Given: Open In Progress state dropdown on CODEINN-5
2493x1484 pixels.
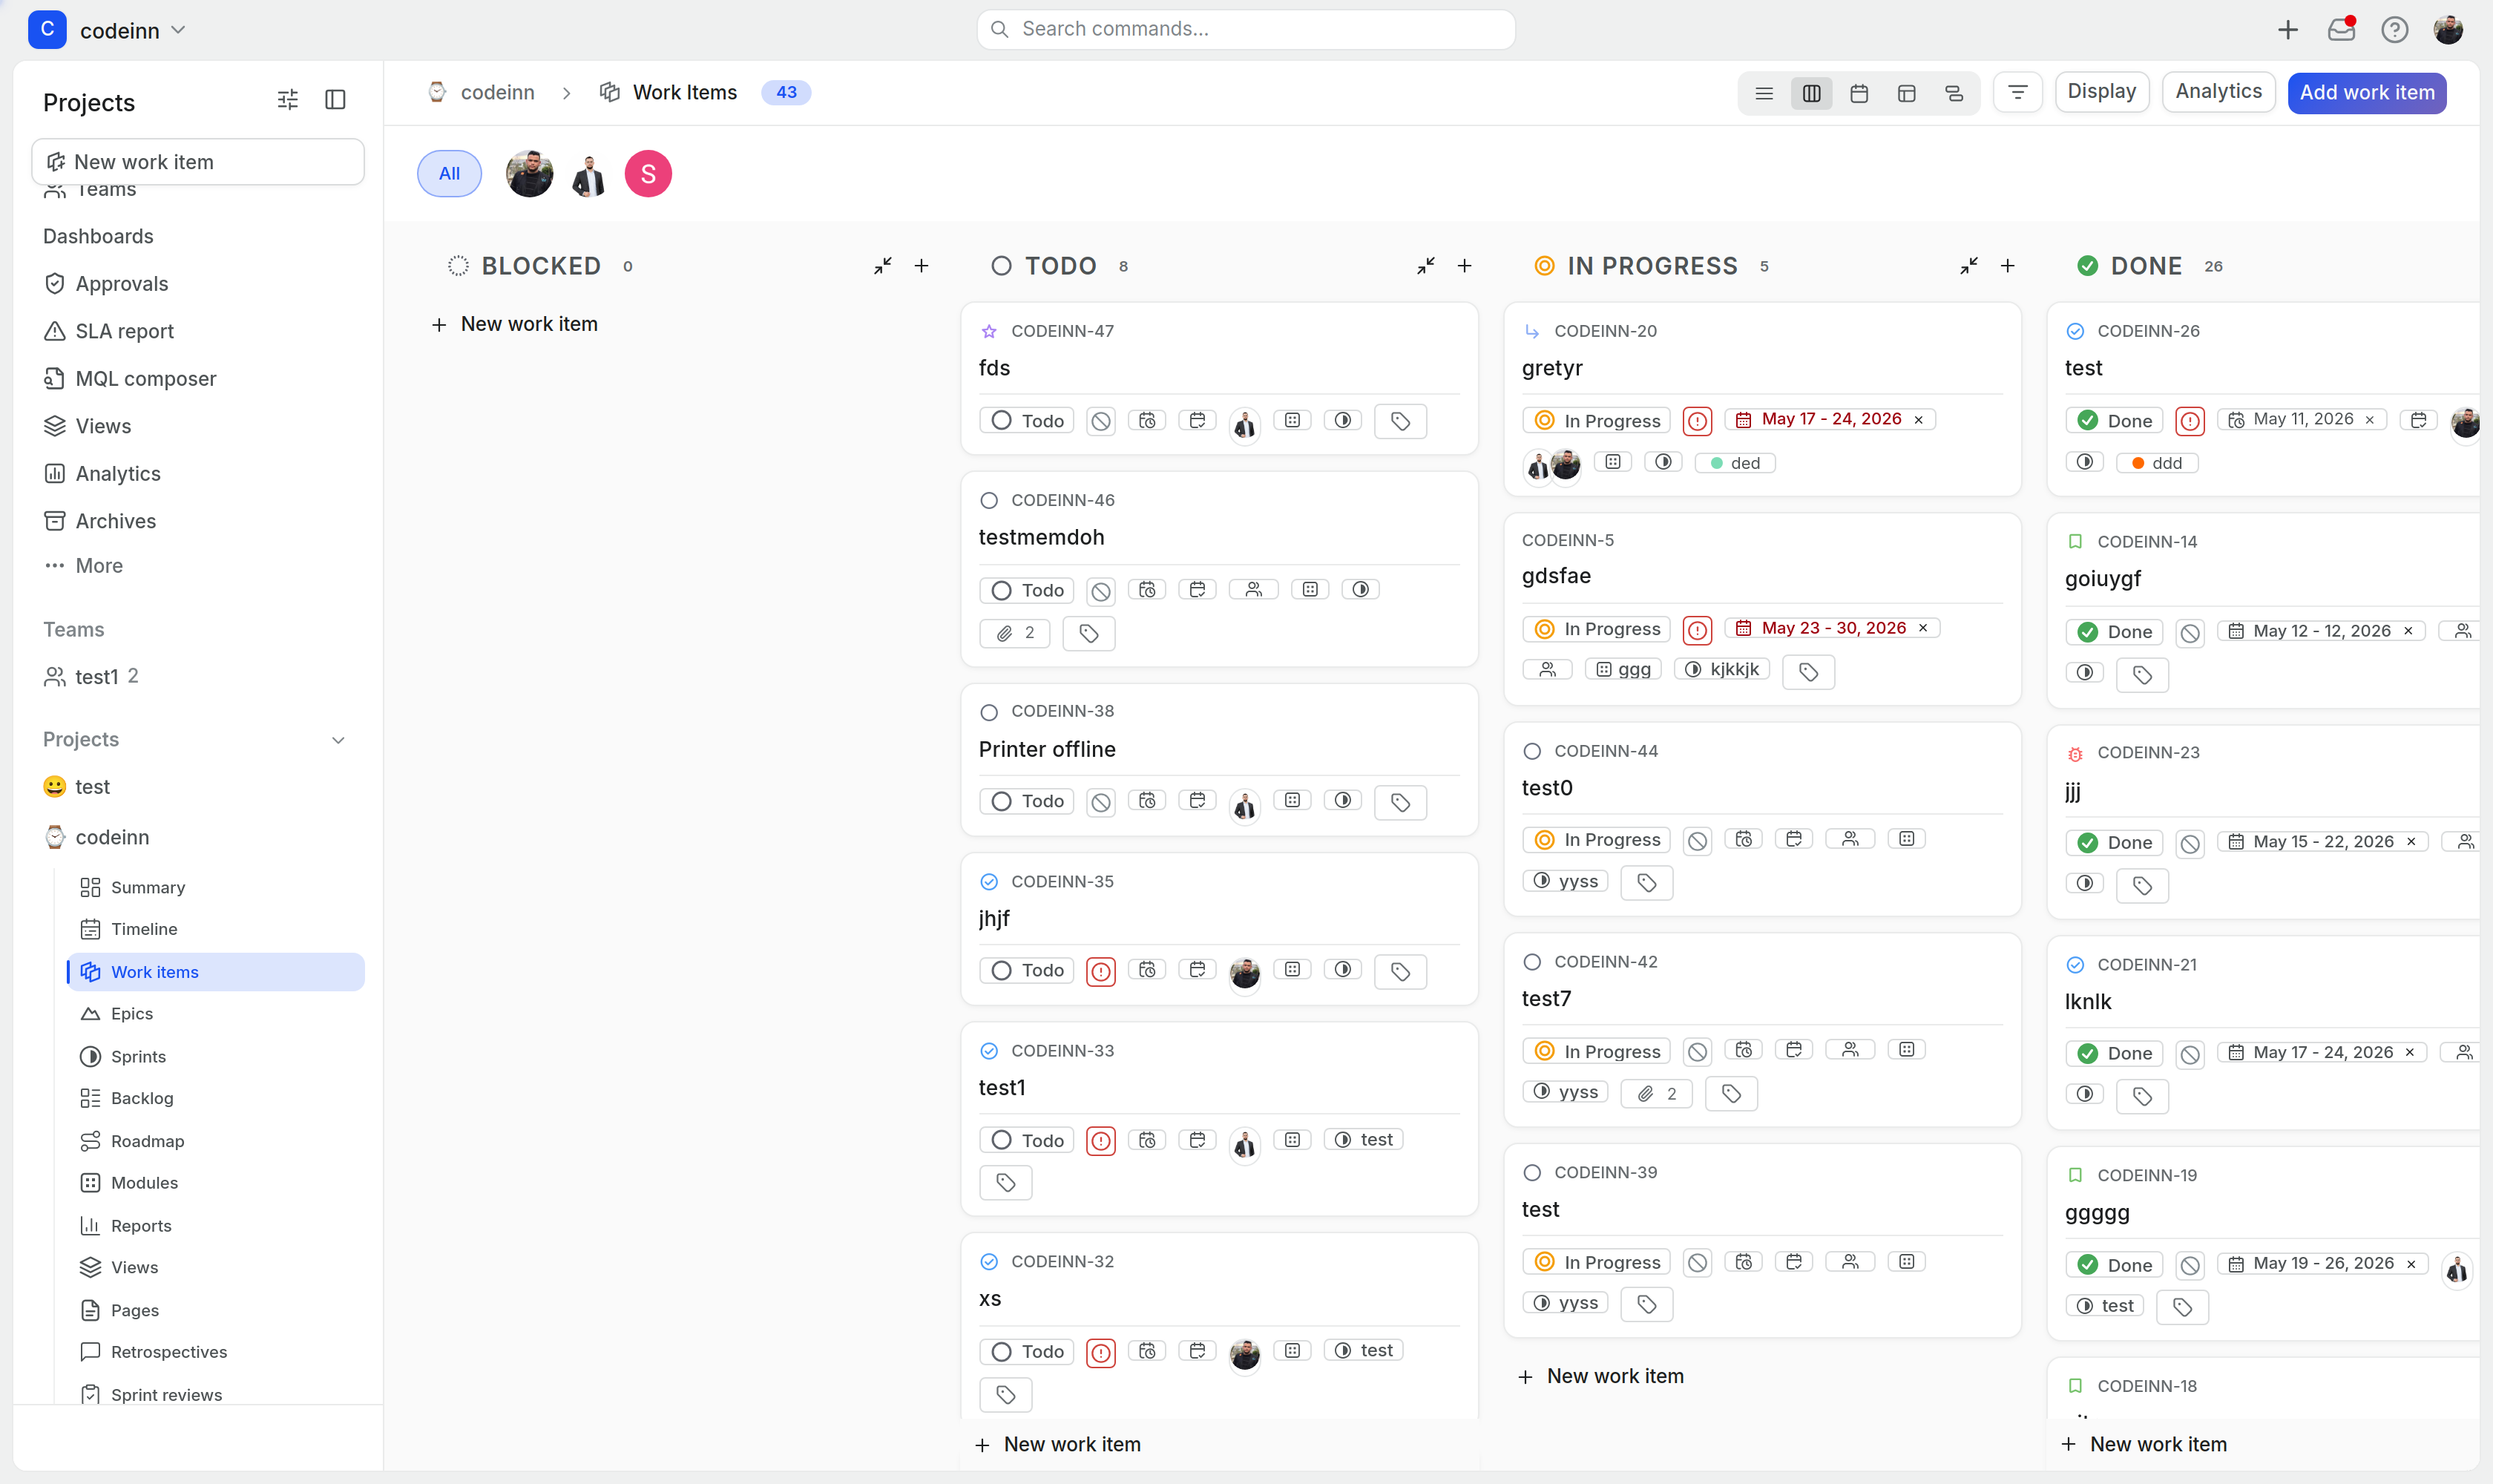Looking at the screenshot, I should click(x=1597, y=629).
